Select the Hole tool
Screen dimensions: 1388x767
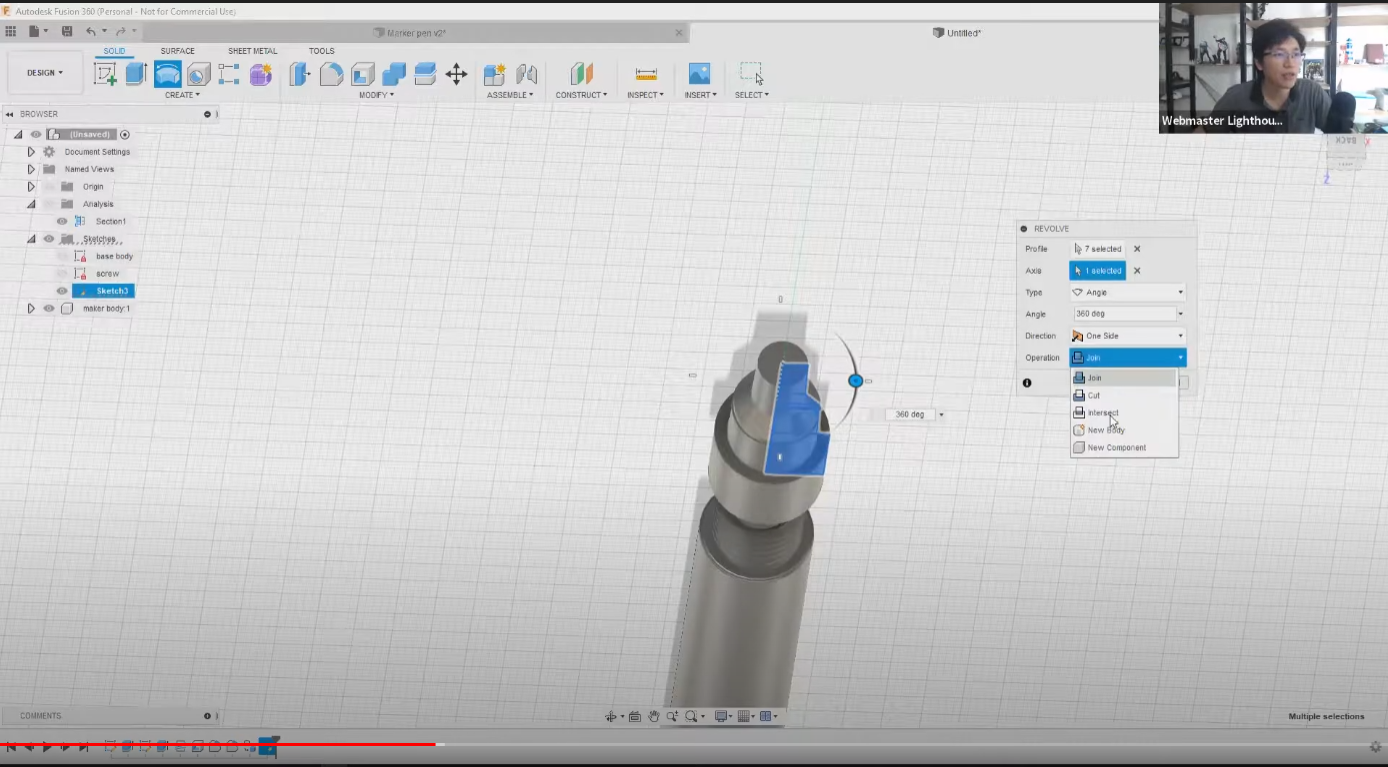pyautogui.click(x=198, y=74)
